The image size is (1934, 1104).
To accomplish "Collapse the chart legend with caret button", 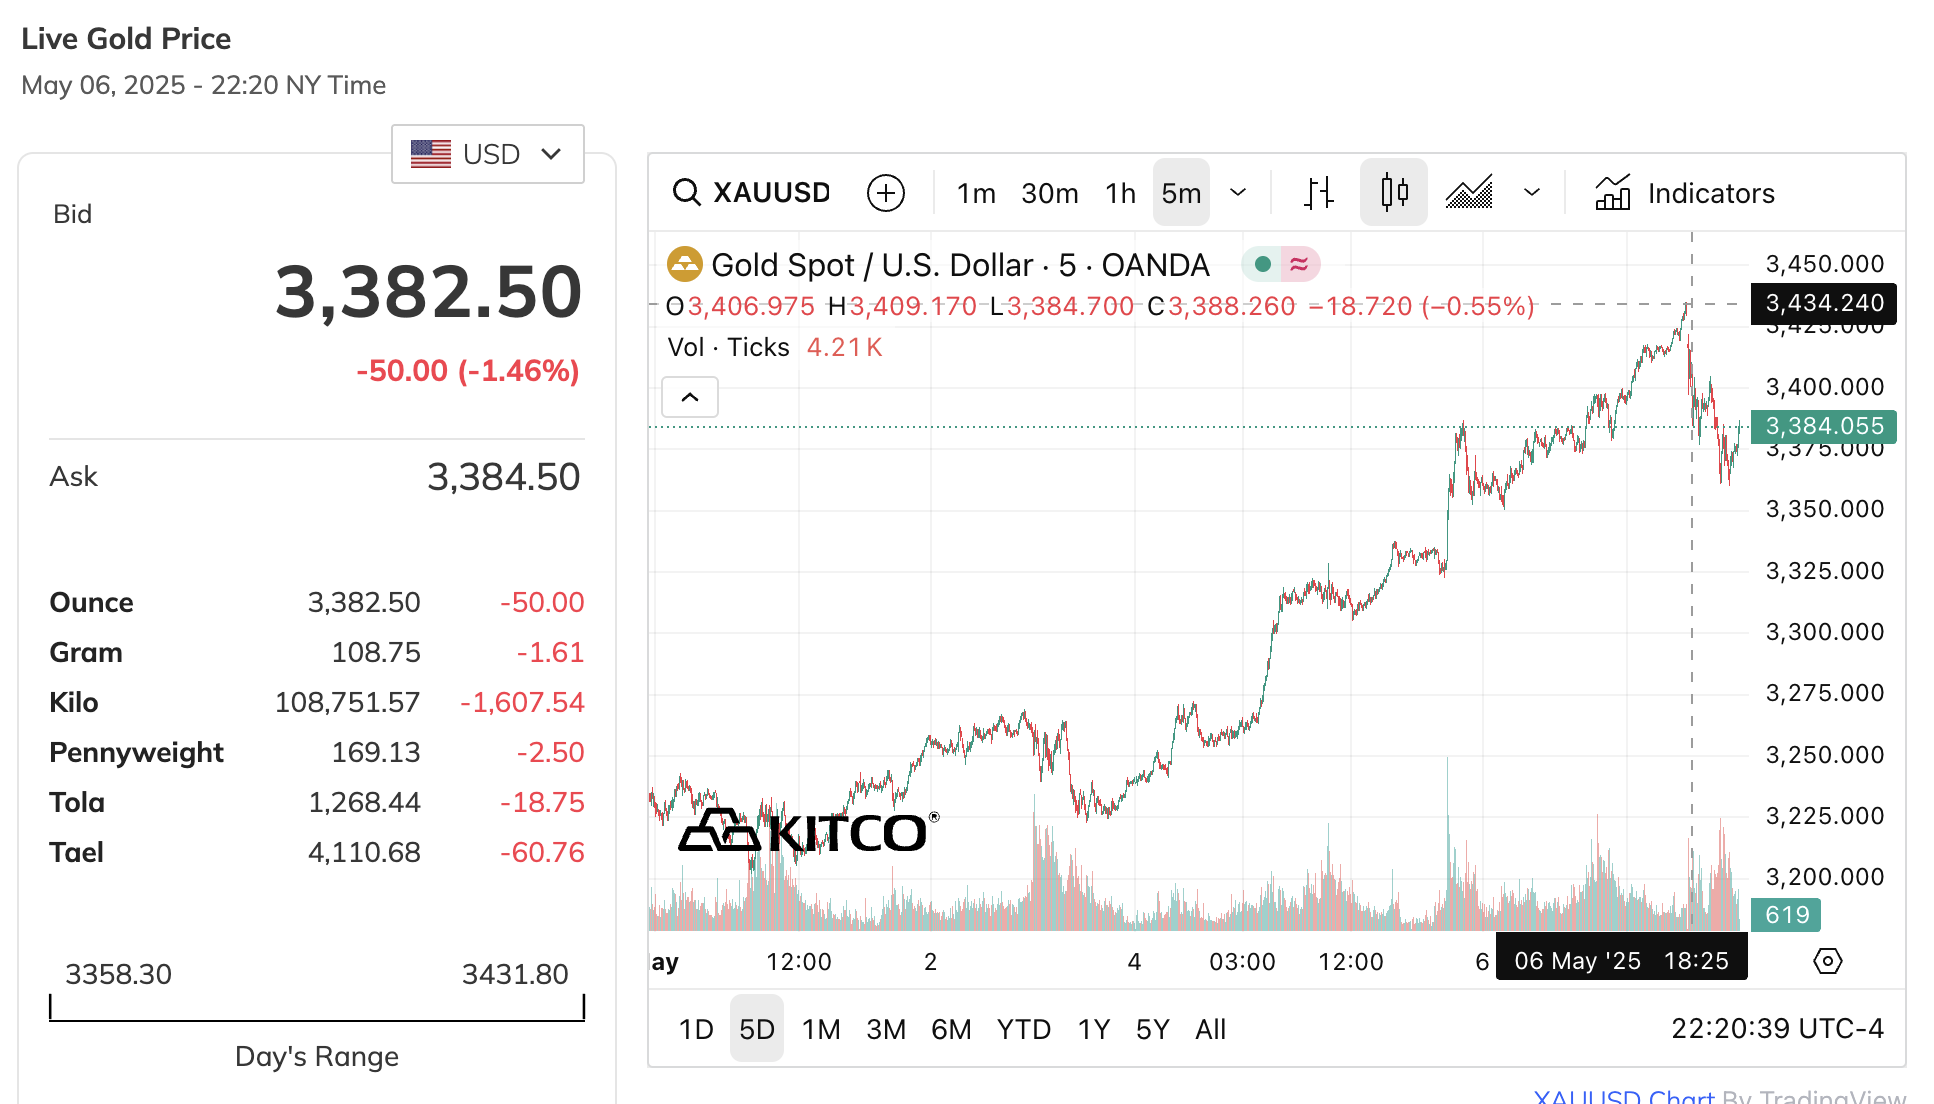I will [x=690, y=397].
